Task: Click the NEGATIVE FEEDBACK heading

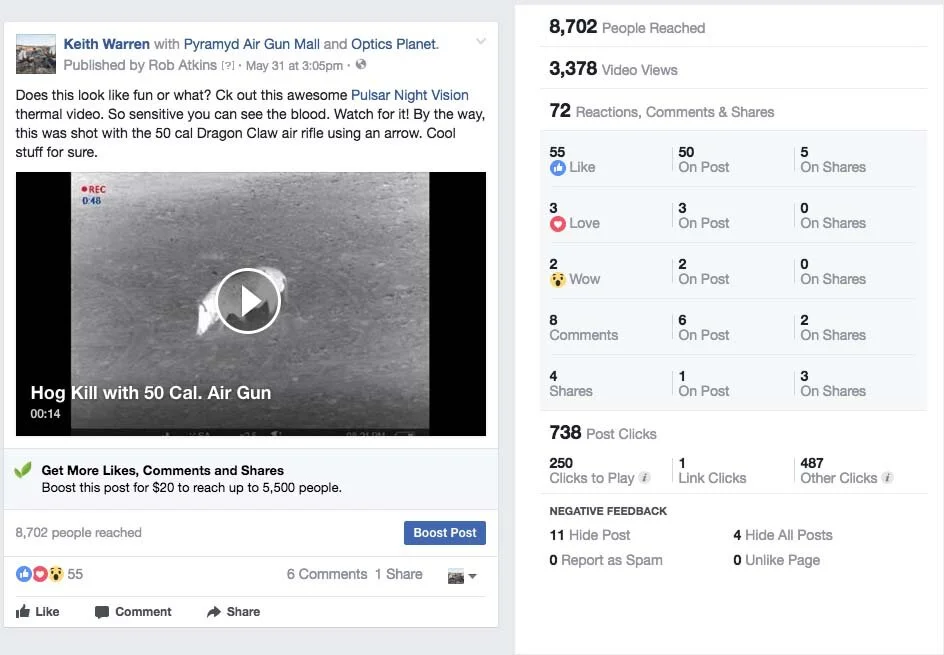Action: click(x=608, y=511)
